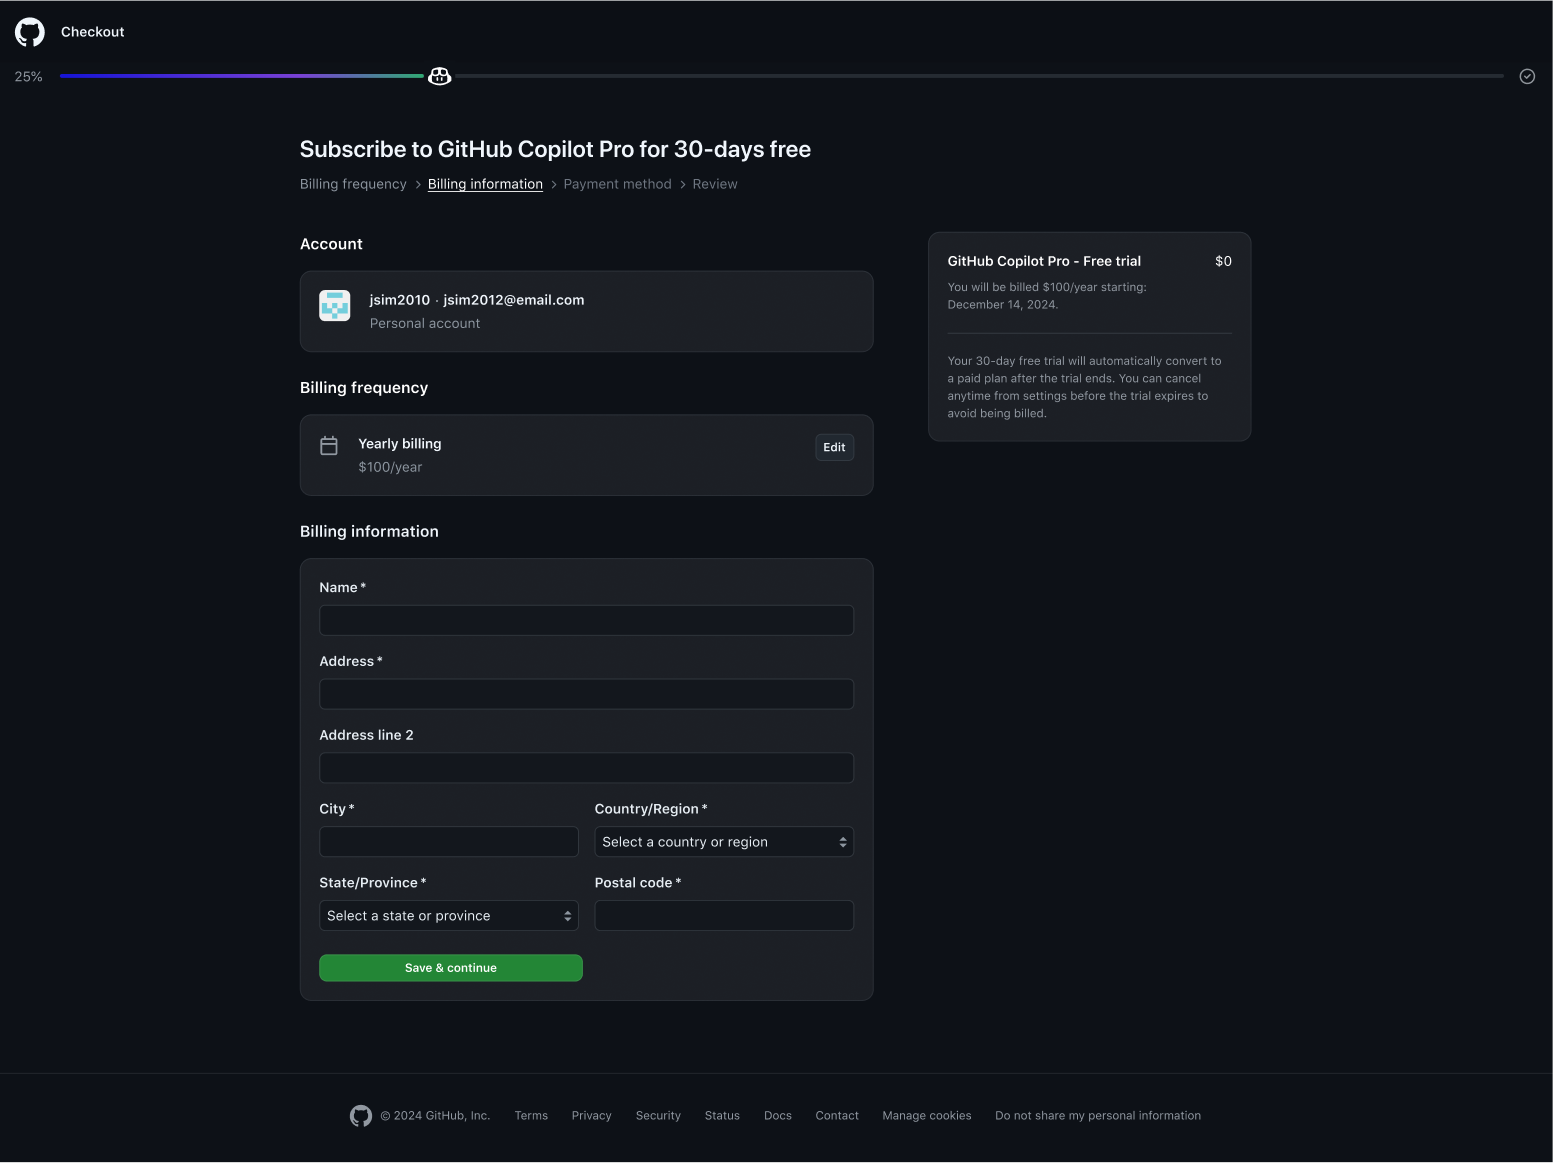Edit the Yearly billing frequency

pos(834,448)
